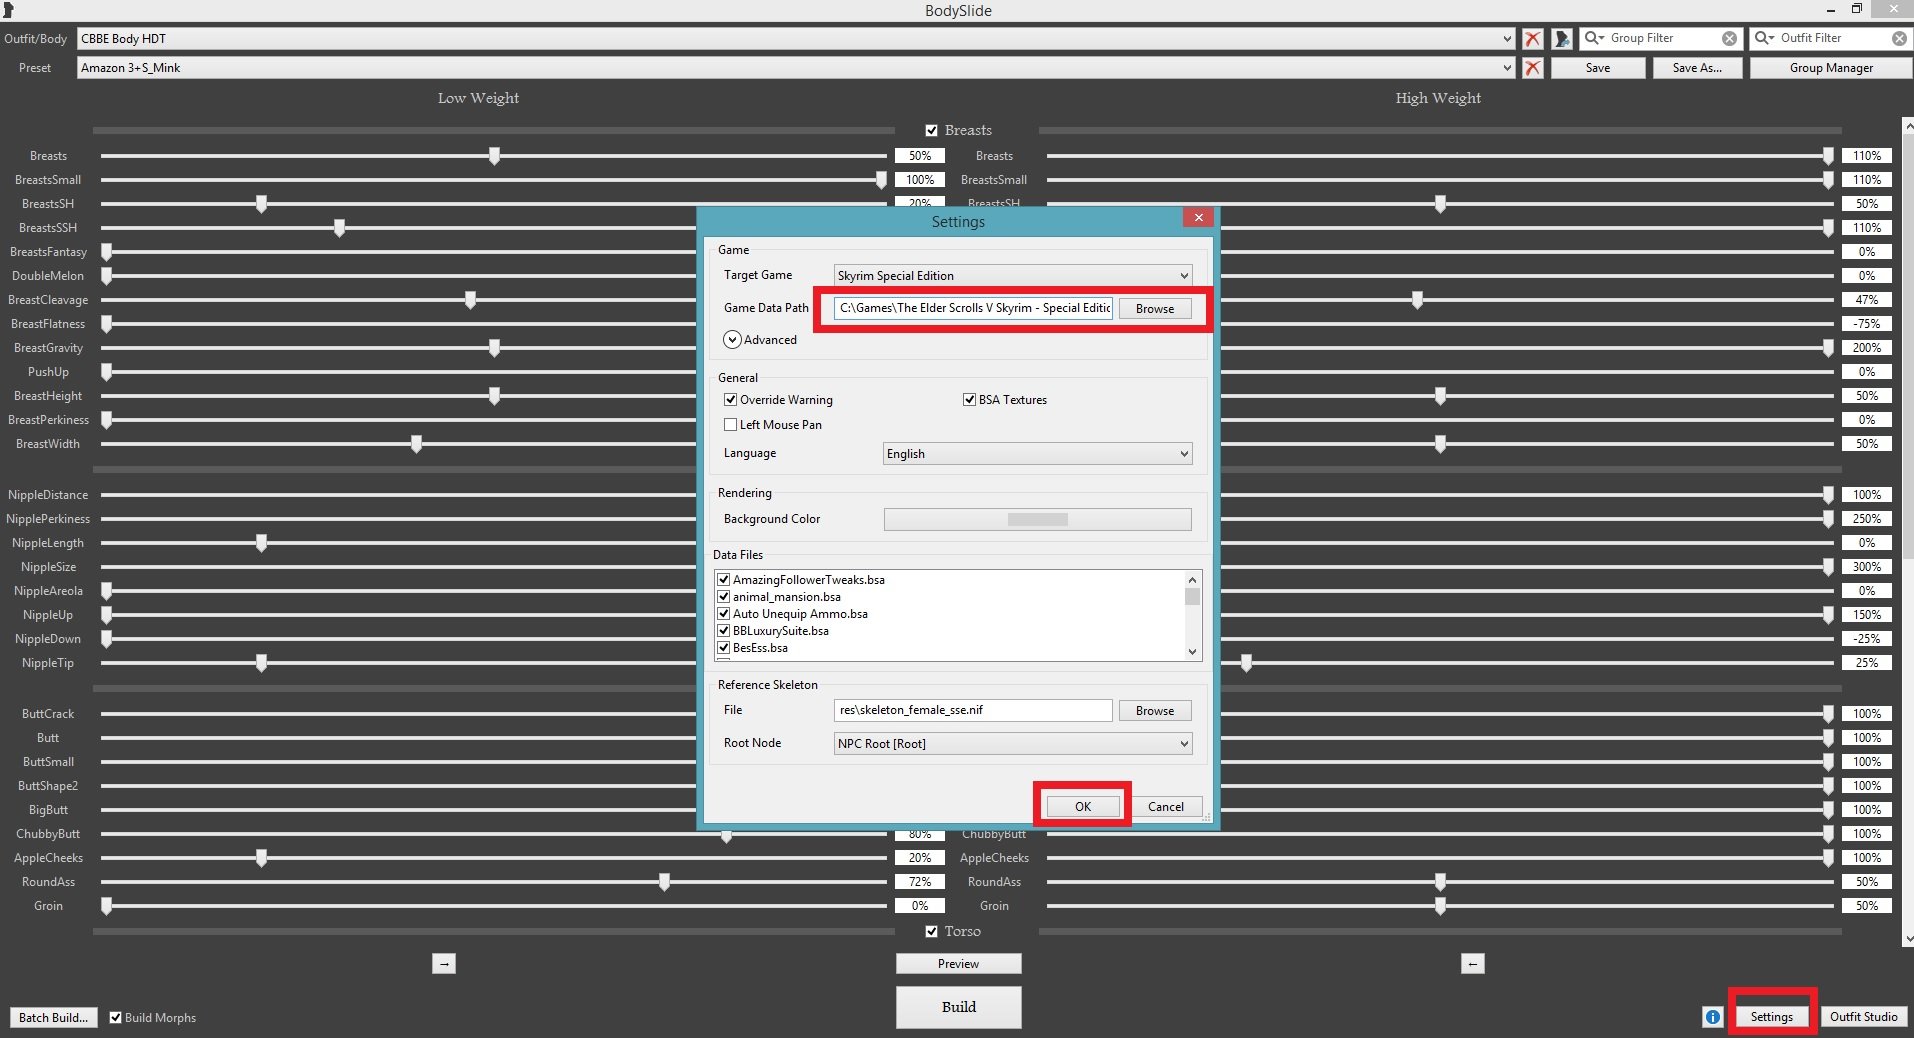Viewport: 1914px width, 1038px height.
Task: Clear the Group Filter search field
Action: (x=1729, y=39)
